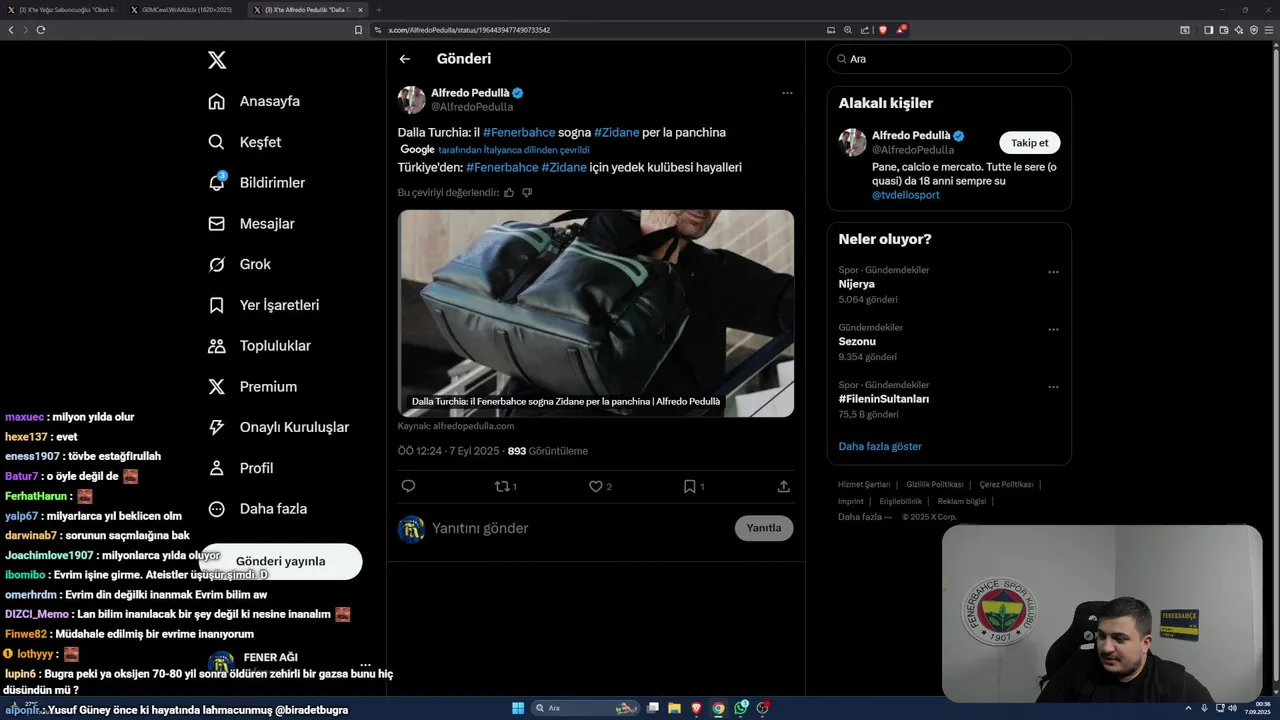Screen dimensions: 1280x720
Task: Click the Ara search box on X
Action: pyautogui.click(x=949, y=59)
